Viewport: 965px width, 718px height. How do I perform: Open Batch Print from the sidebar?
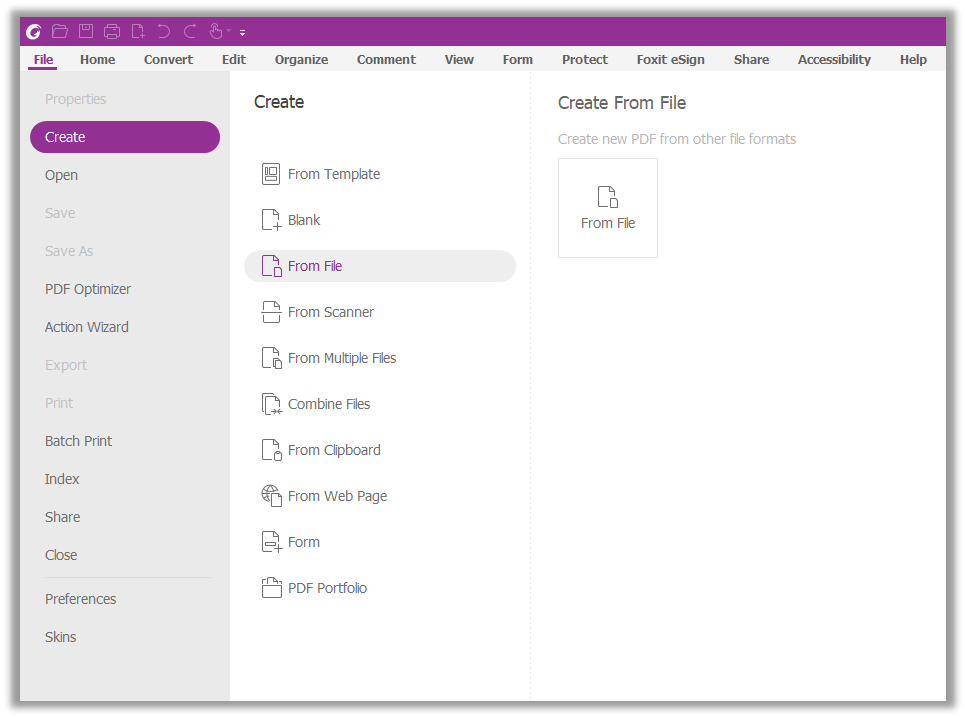click(x=78, y=441)
